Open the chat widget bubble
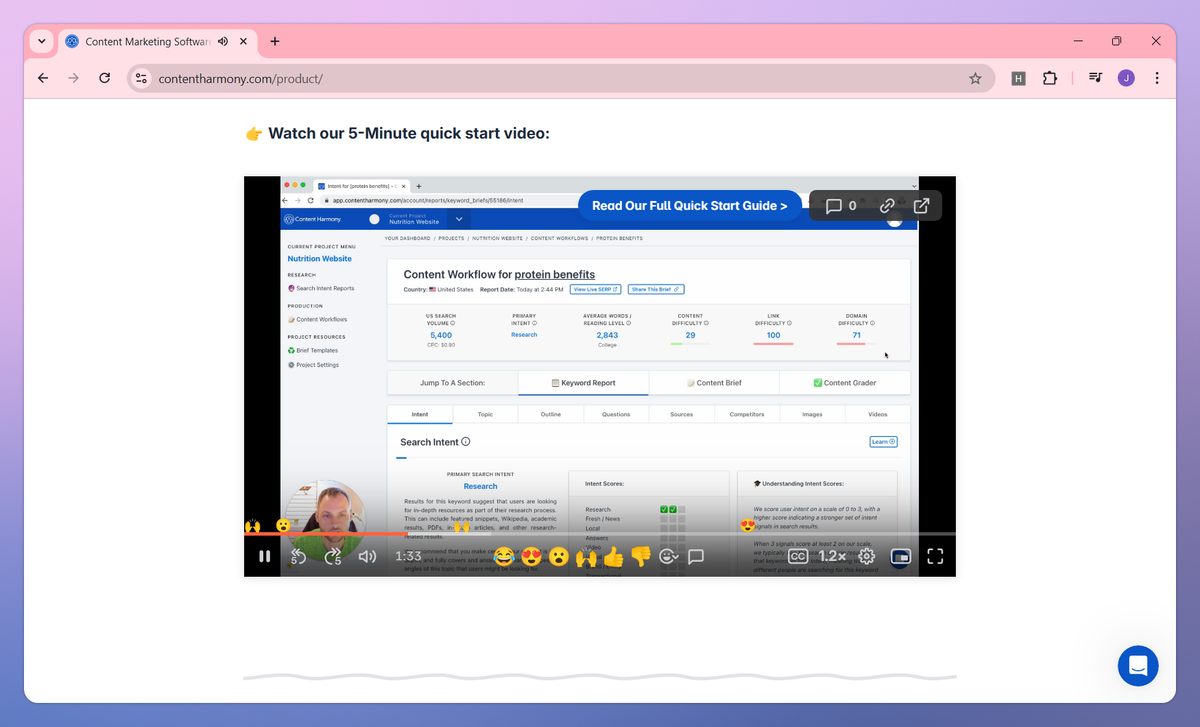This screenshot has height=727, width=1200. coord(1138,666)
